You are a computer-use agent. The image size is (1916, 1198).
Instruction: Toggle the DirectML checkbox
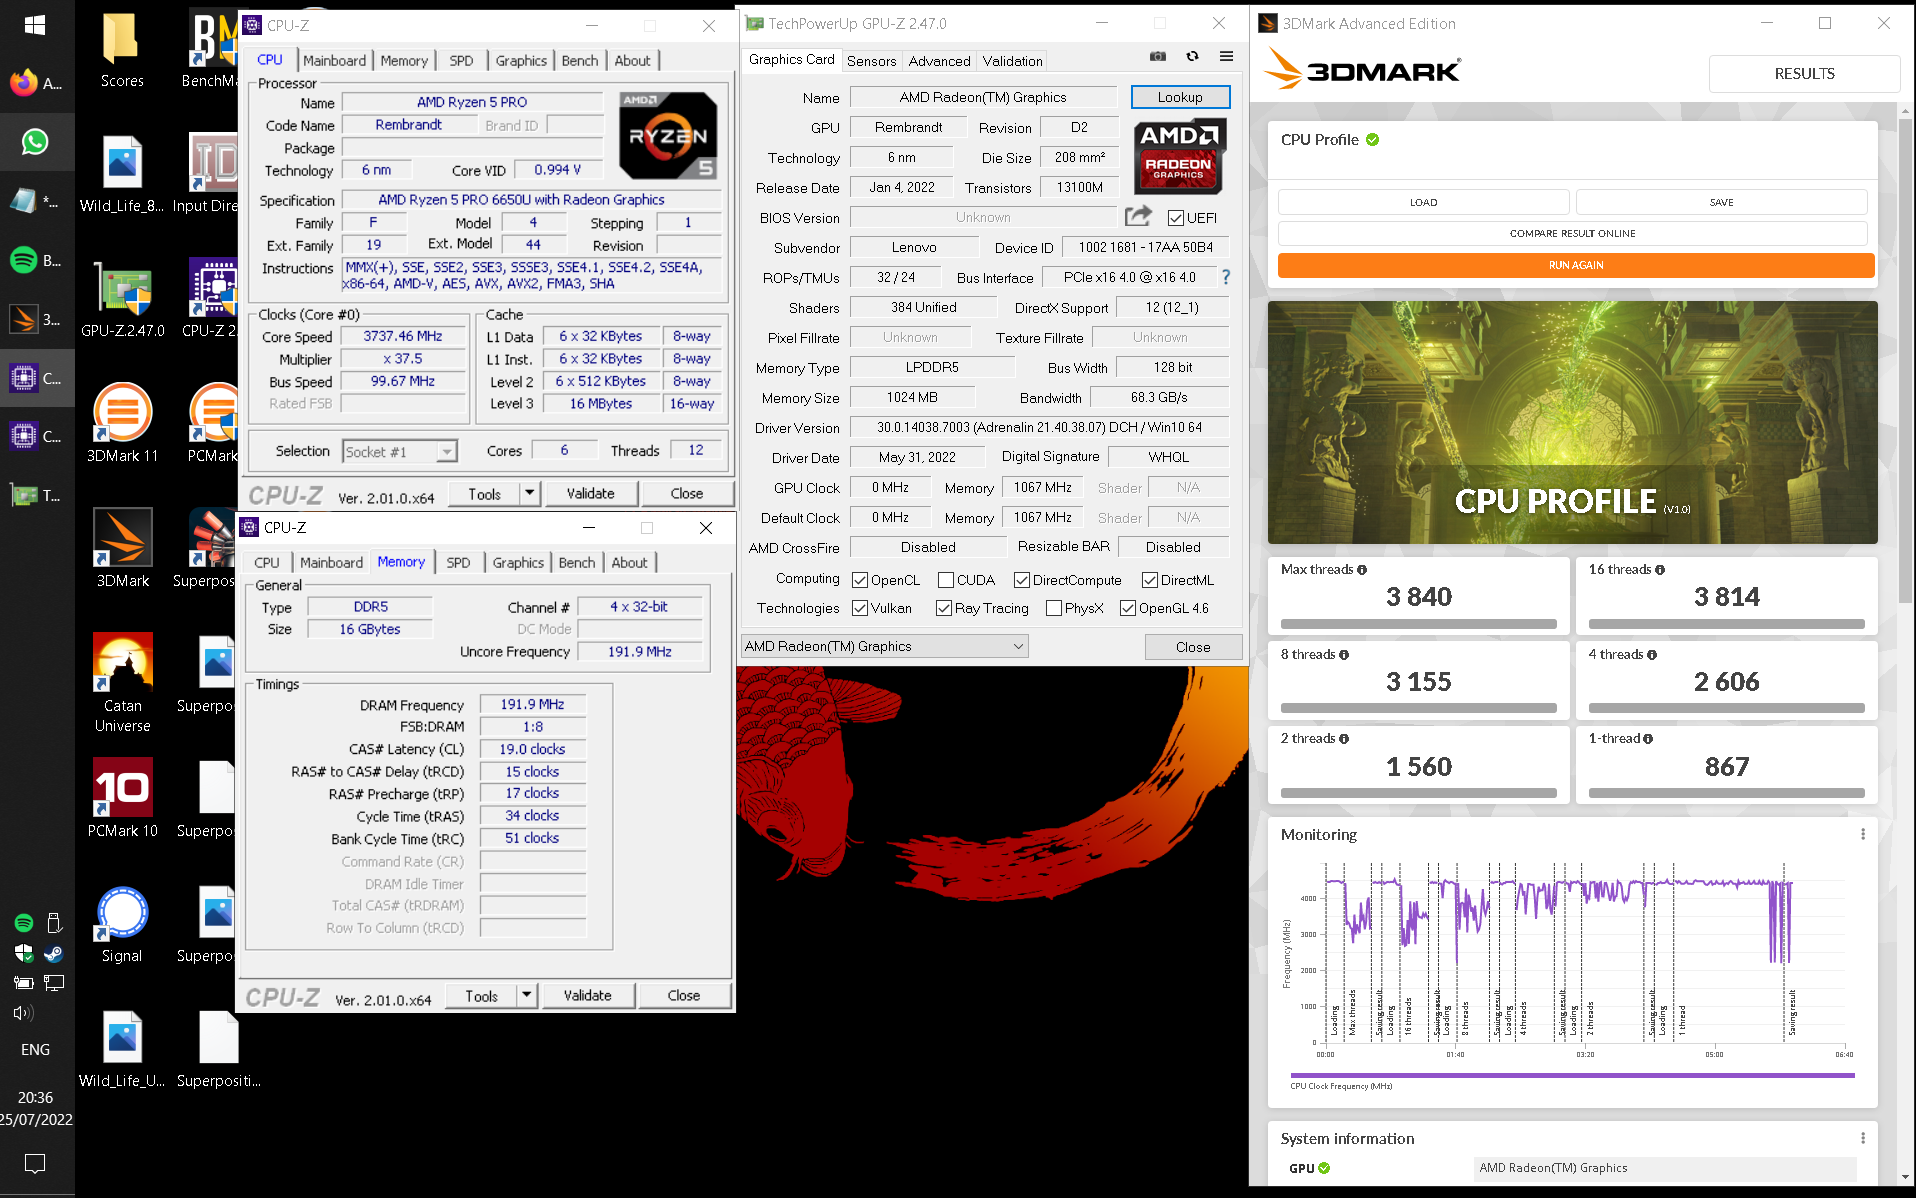click(1150, 580)
